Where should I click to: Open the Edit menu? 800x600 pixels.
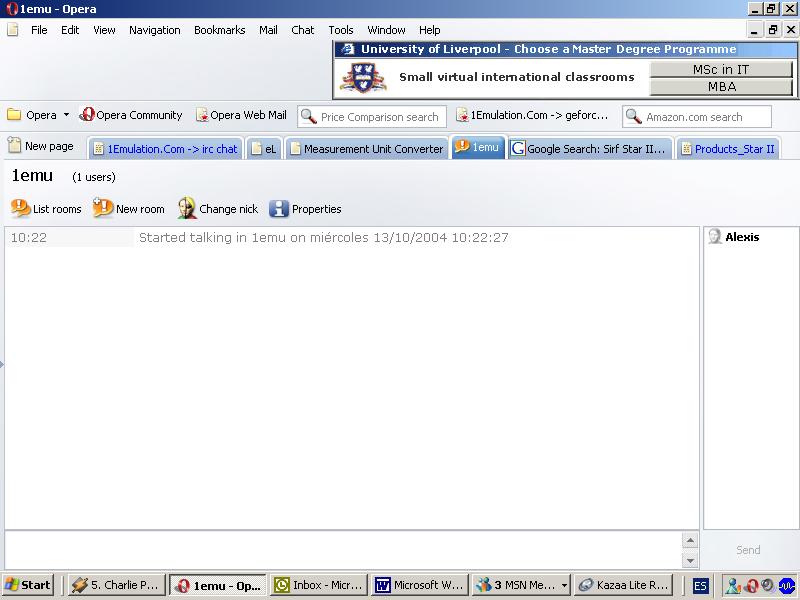tap(70, 30)
